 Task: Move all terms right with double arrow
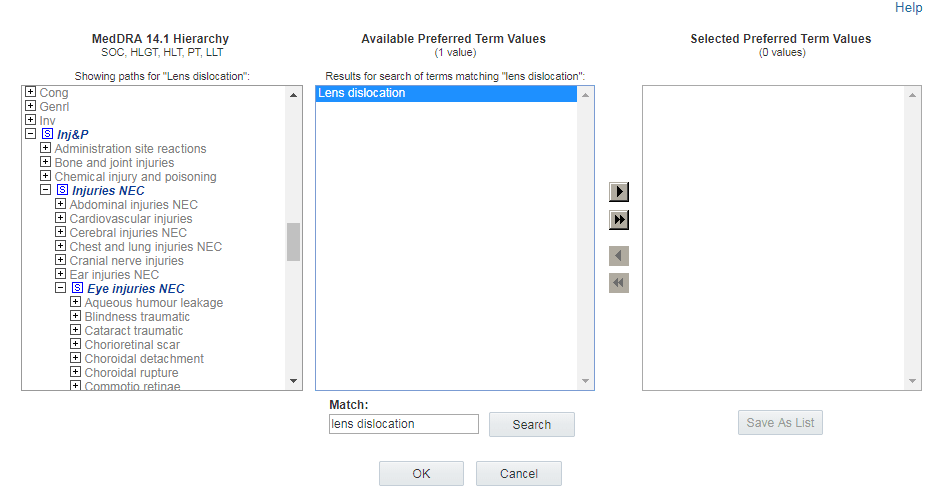[619, 220]
